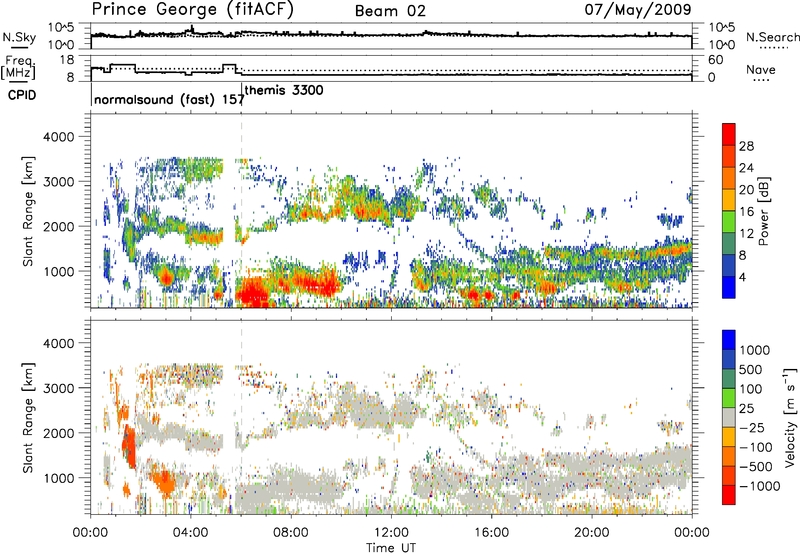800x554 pixels.
Task: Click the red top segment of the power colorbar
Action: click(729, 134)
